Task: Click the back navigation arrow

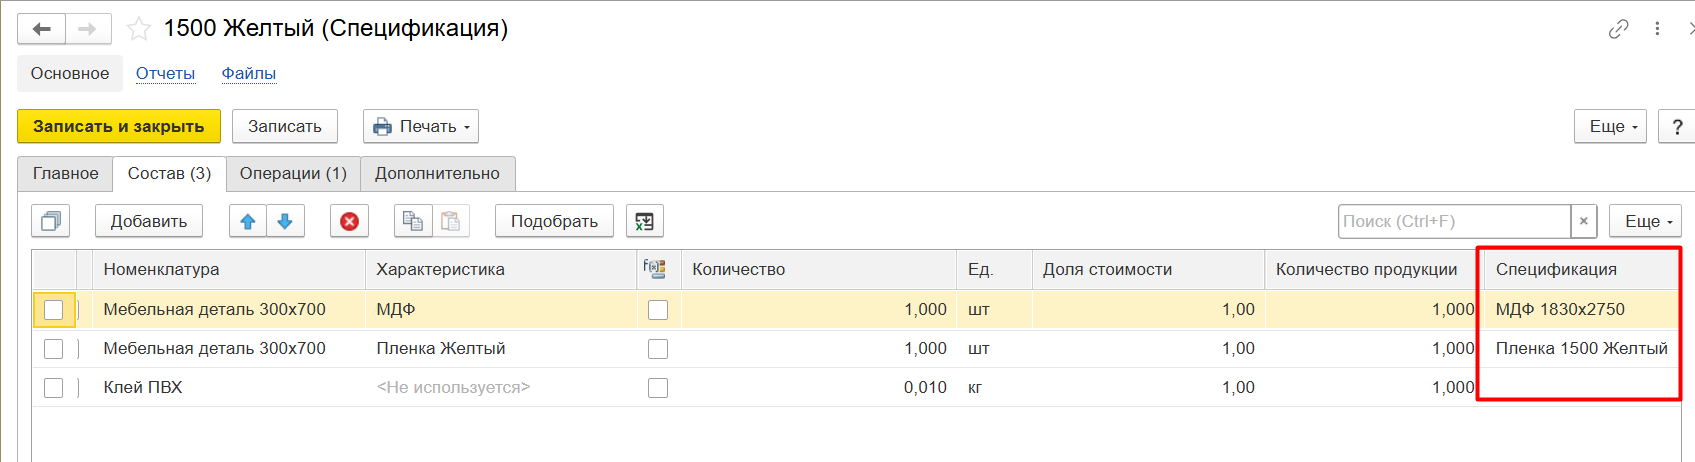Action: [42, 29]
